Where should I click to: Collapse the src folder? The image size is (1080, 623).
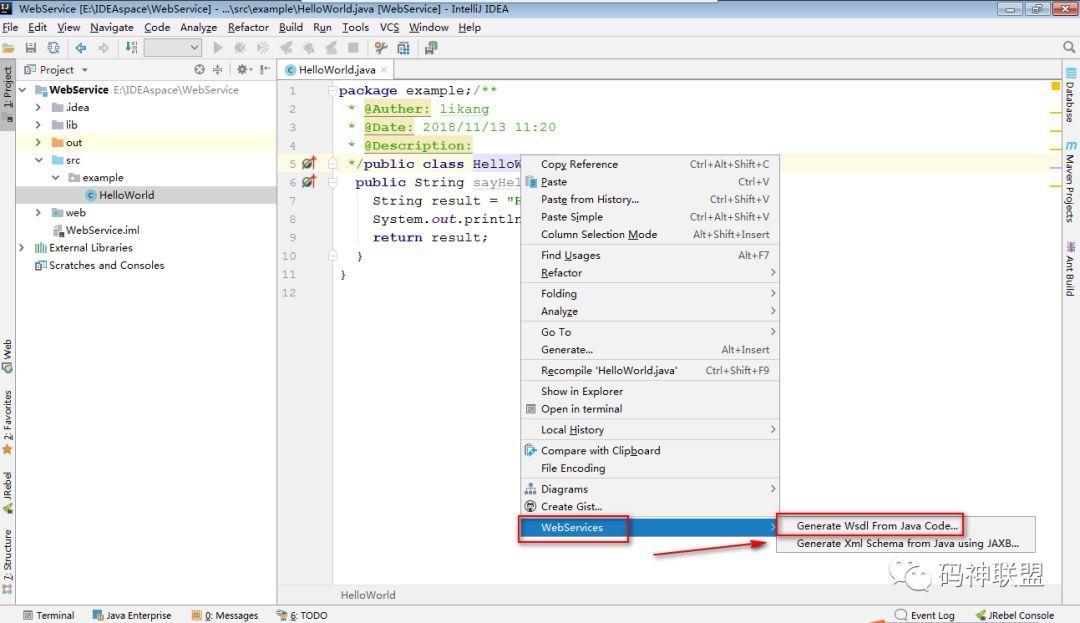(39, 160)
